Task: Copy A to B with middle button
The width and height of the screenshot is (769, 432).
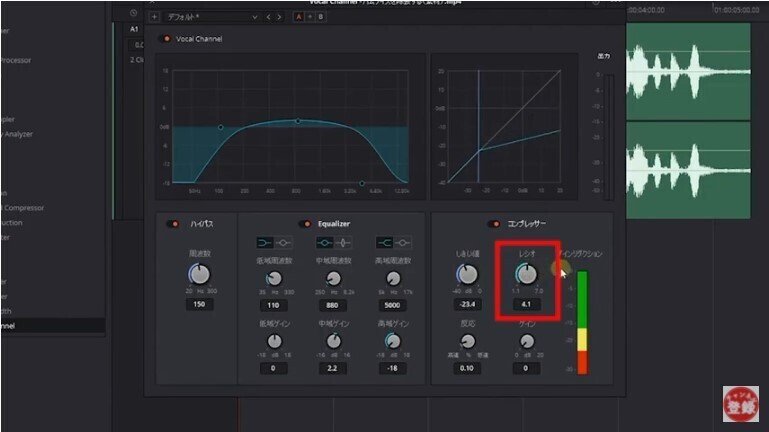Action: point(309,17)
